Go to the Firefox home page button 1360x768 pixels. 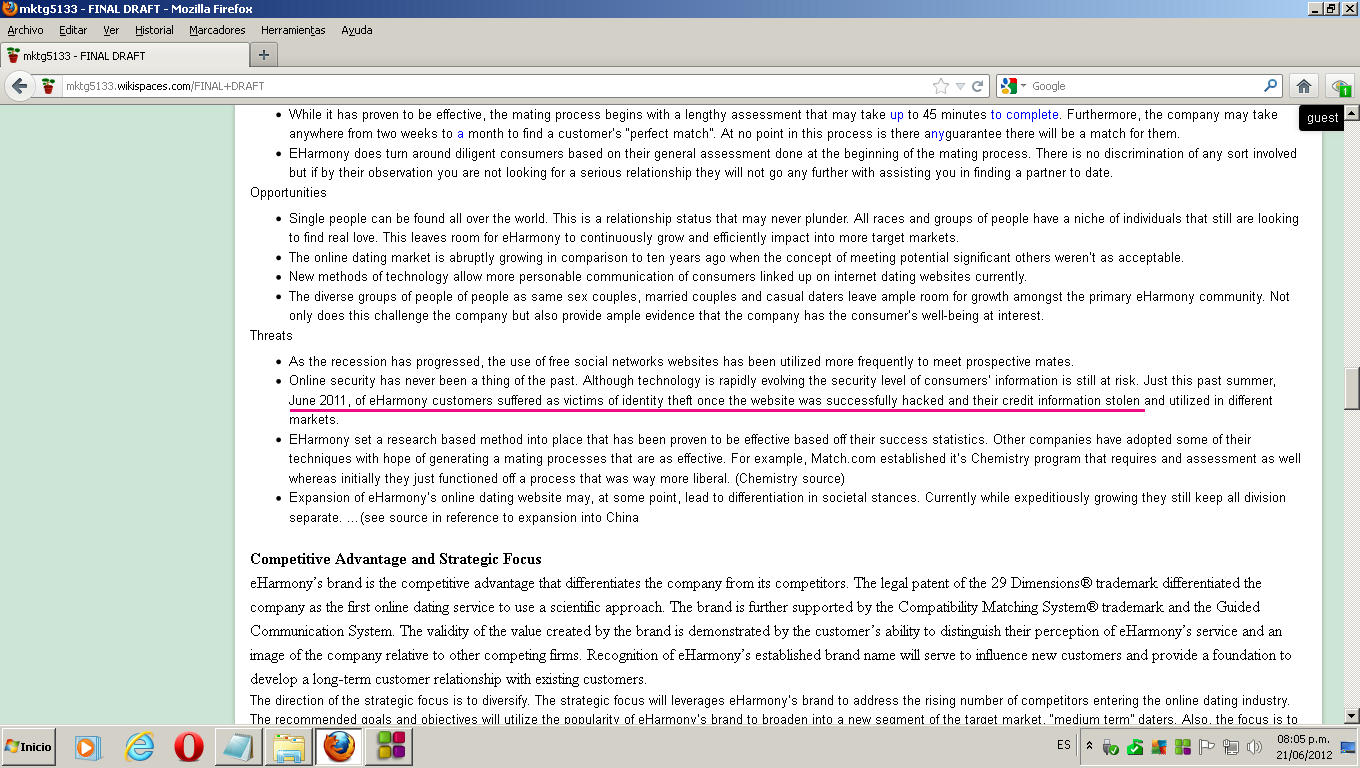tap(1303, 86)
